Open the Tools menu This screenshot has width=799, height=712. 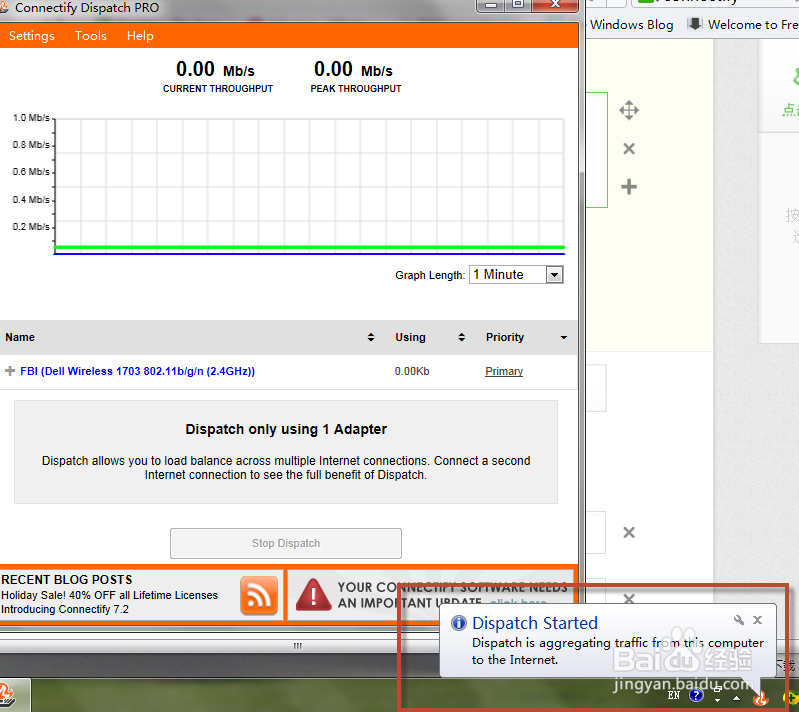pos(91,36)
